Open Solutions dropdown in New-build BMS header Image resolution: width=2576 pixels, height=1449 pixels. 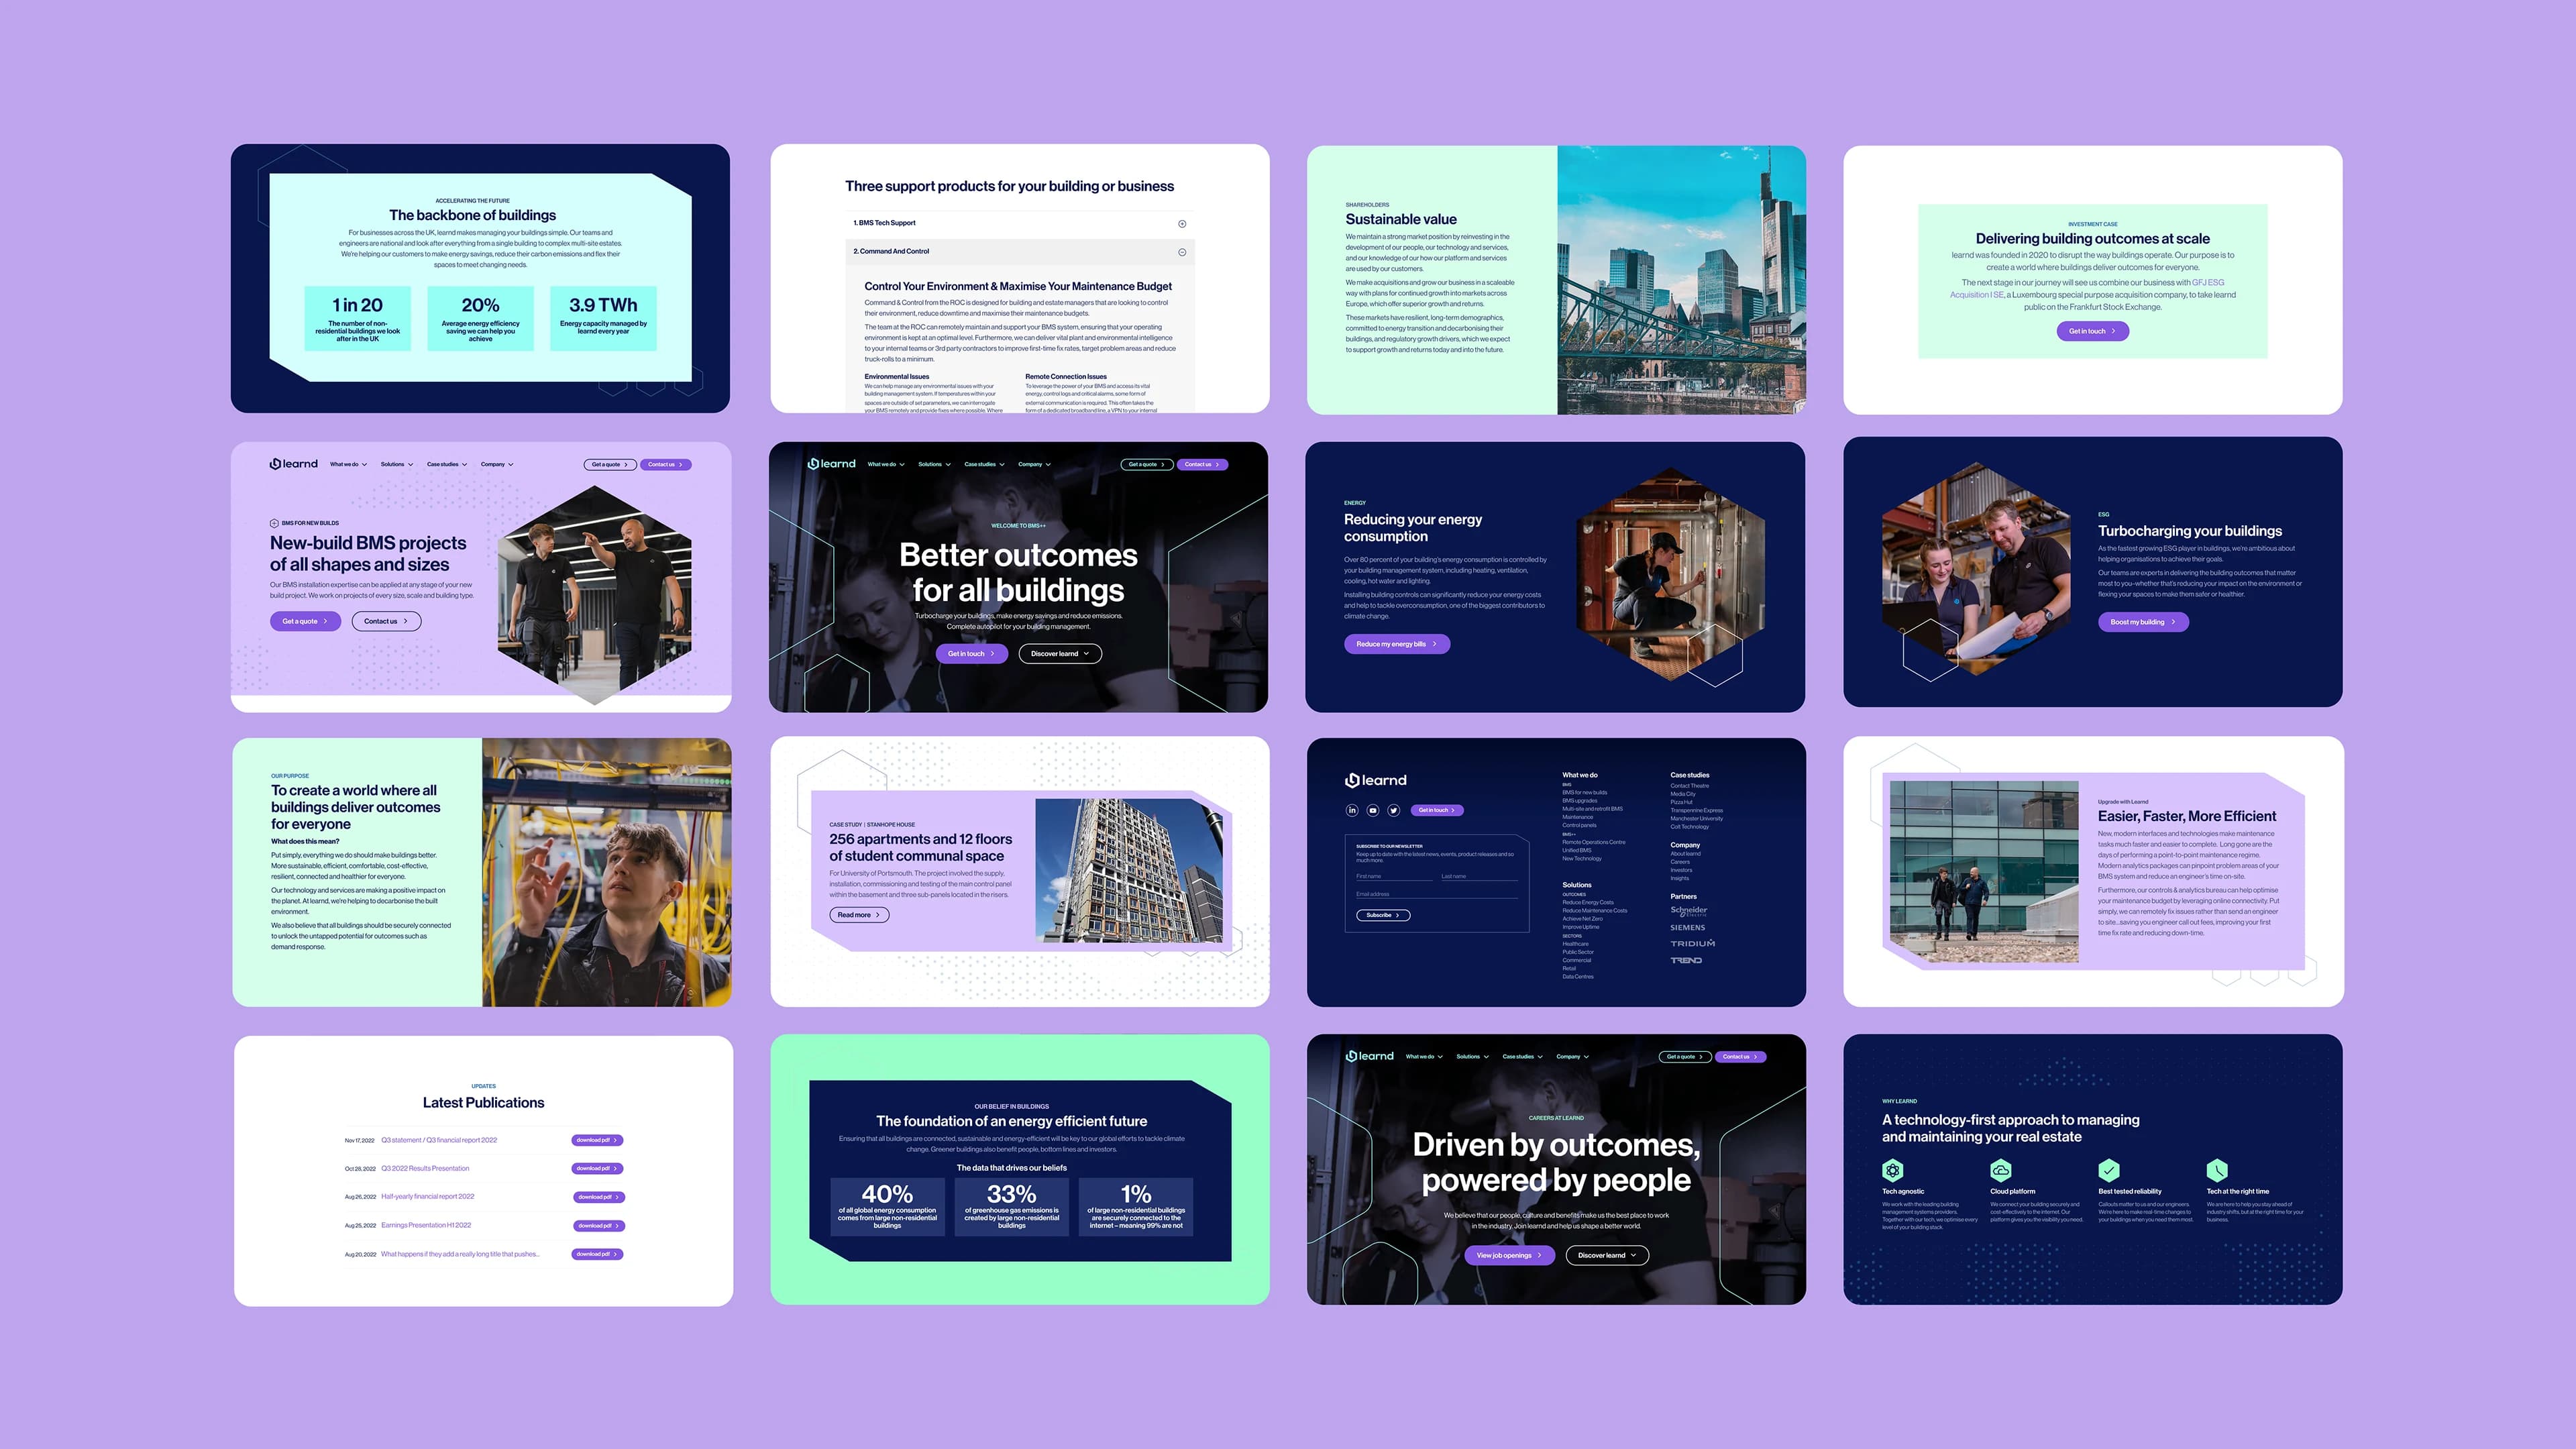(x=396, y=464)
